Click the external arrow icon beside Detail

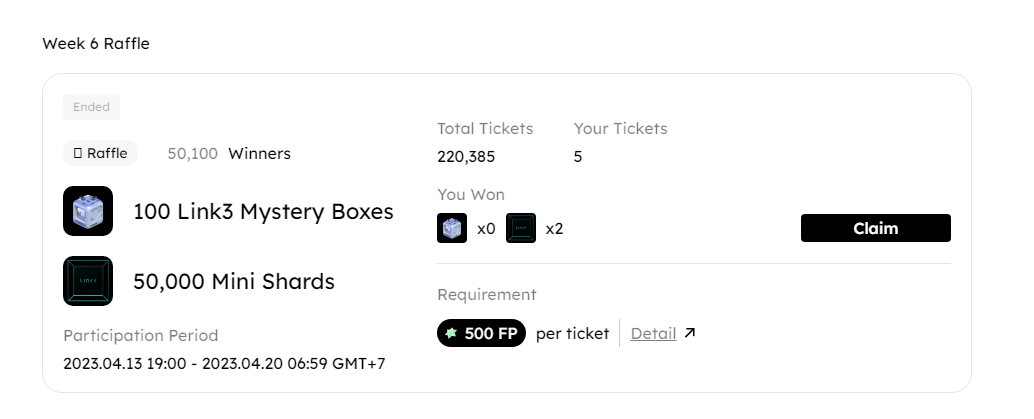tap(689, 333)
